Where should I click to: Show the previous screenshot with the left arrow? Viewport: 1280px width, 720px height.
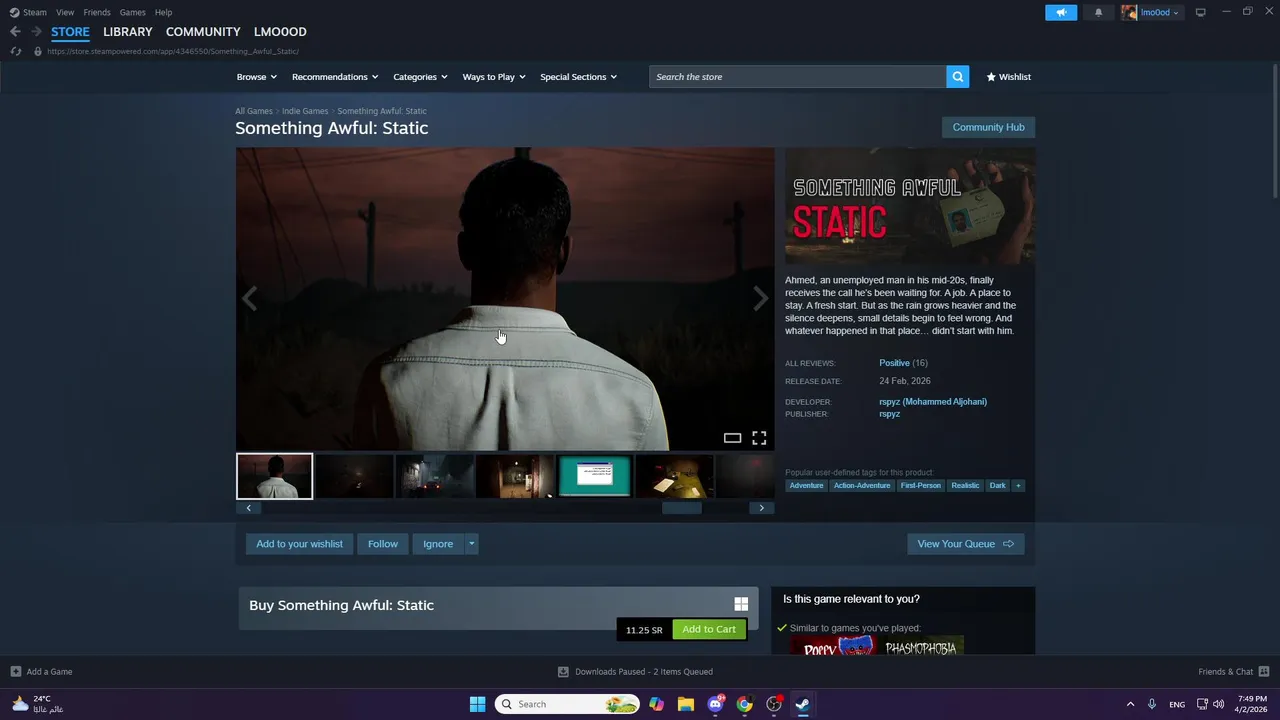pyautogui.click(x=249, y=298)
